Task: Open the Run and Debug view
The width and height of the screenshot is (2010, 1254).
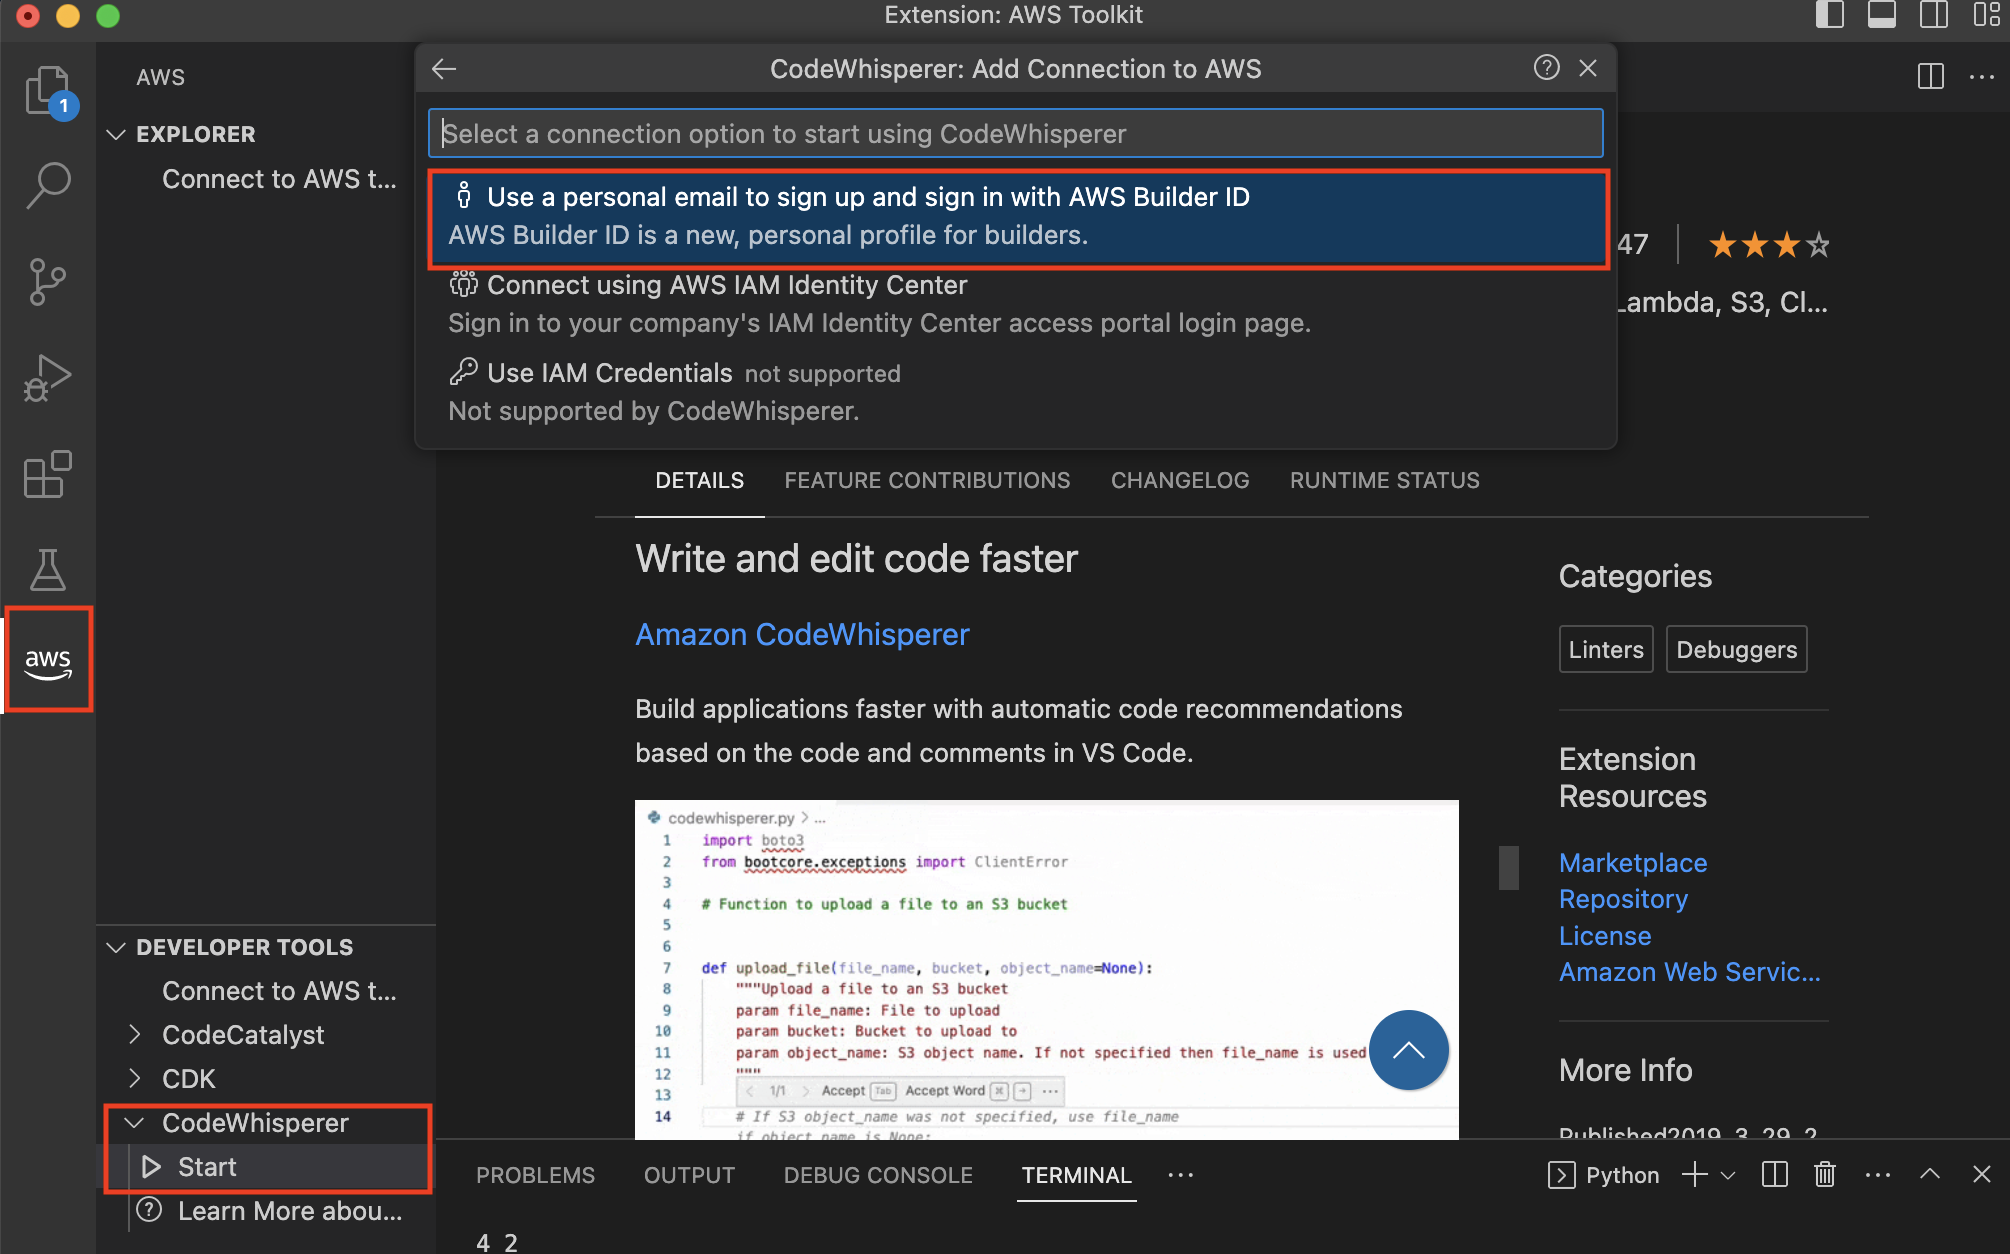Action: 48,378
